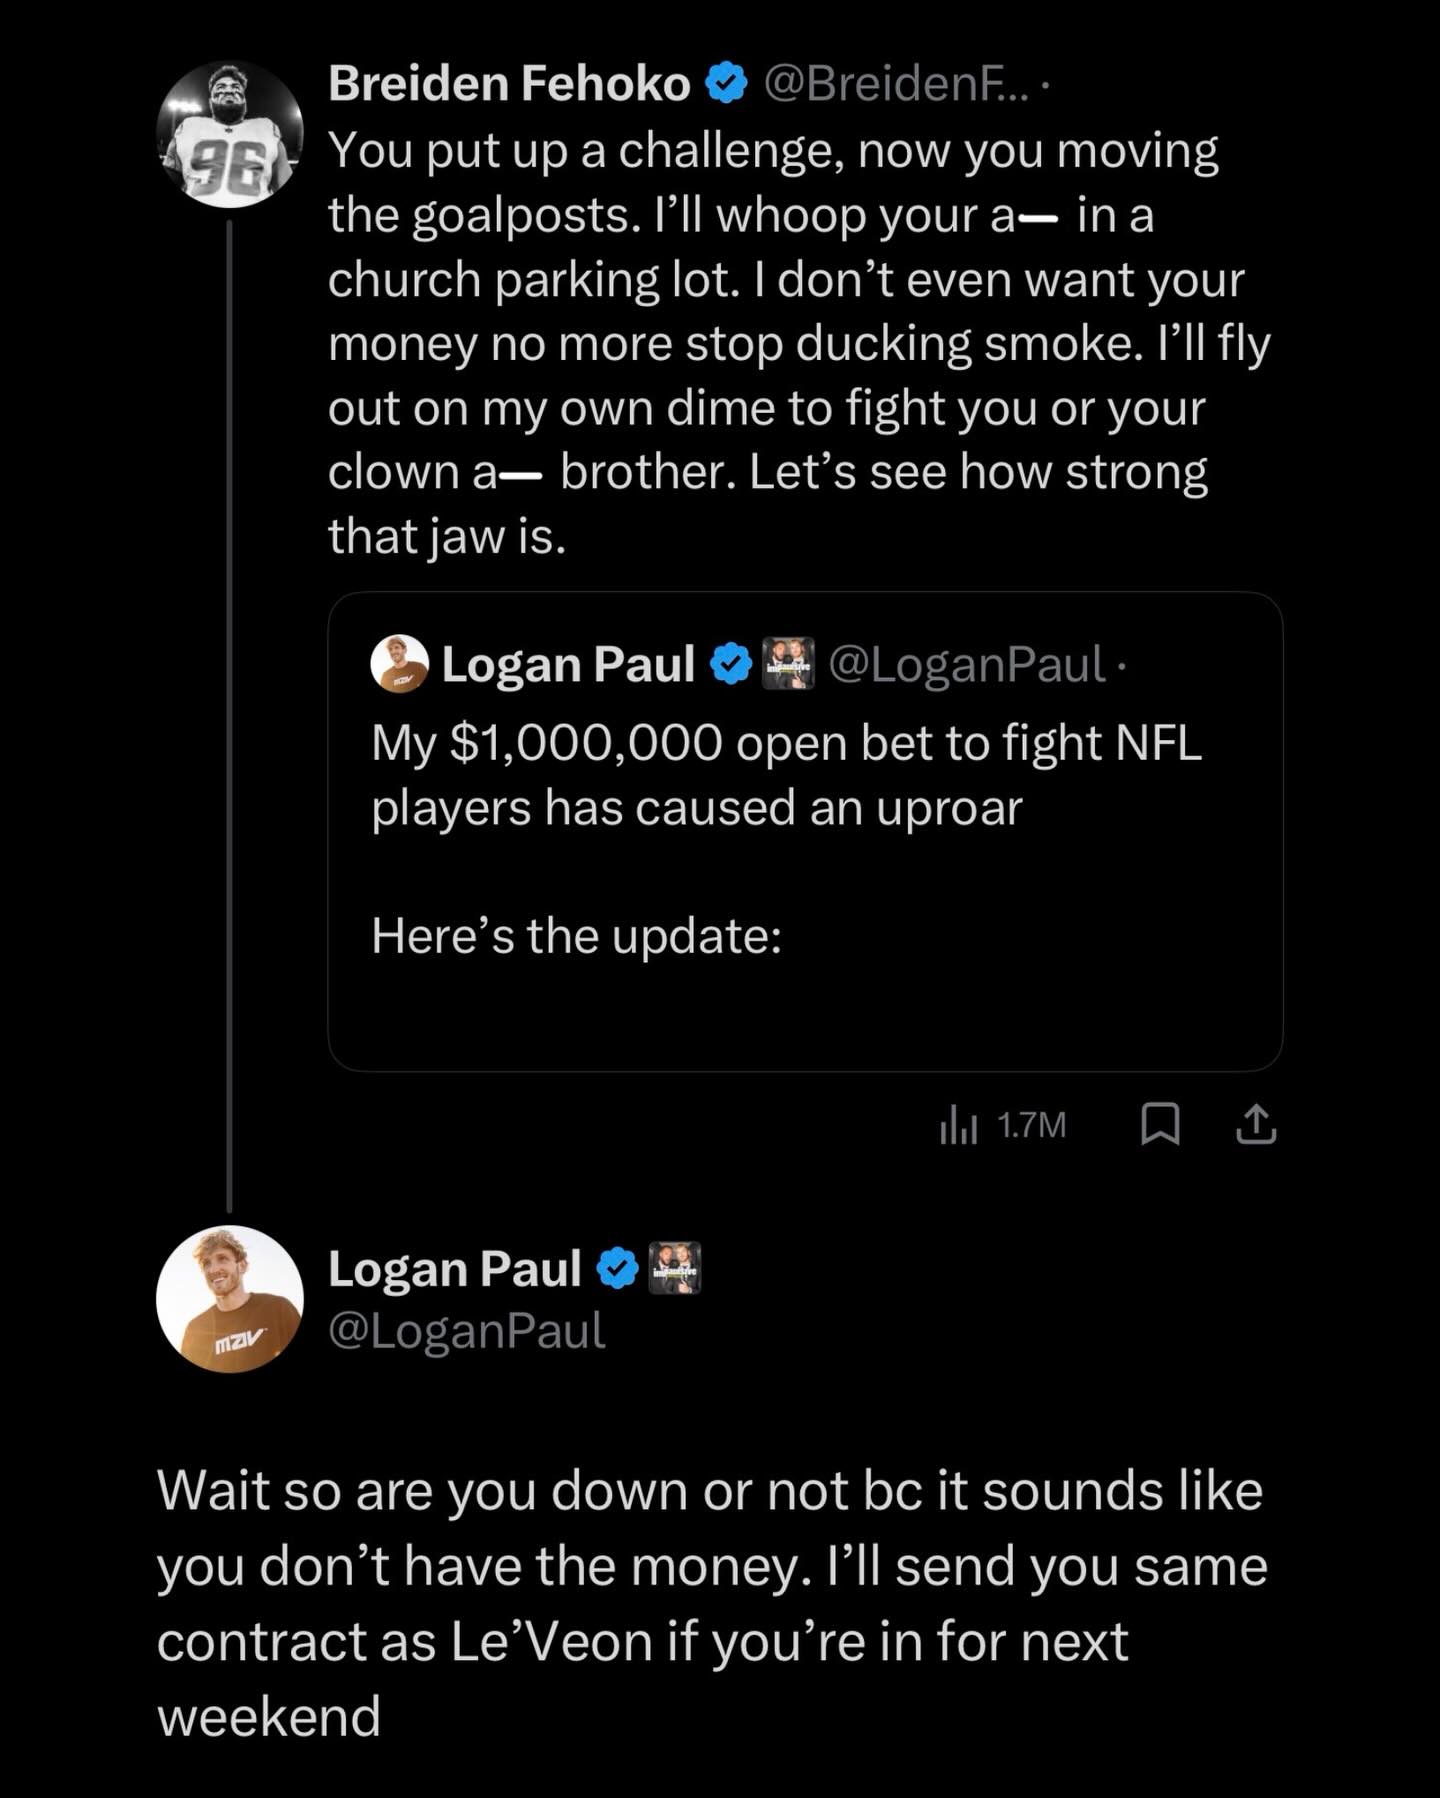Open Breiden Fehoko's profile picture
The image size is (1440, 1798).
[230, 134]
